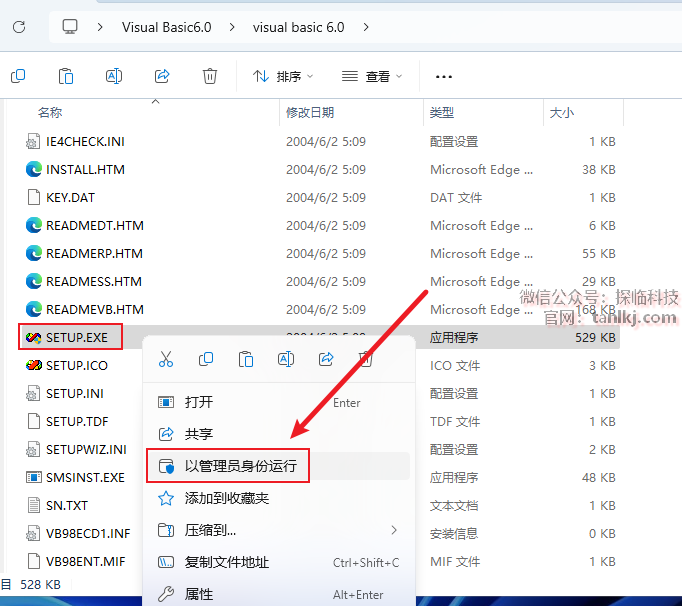Sort by 名称 column header
This screenshot has height=606, width=682.
pyautogui.click(x=50, y=113)
